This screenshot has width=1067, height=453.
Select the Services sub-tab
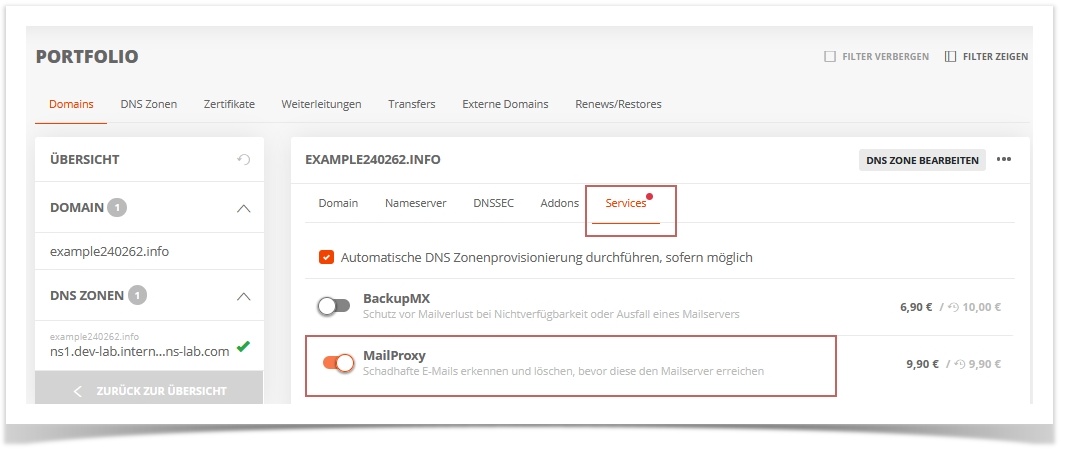626,203
